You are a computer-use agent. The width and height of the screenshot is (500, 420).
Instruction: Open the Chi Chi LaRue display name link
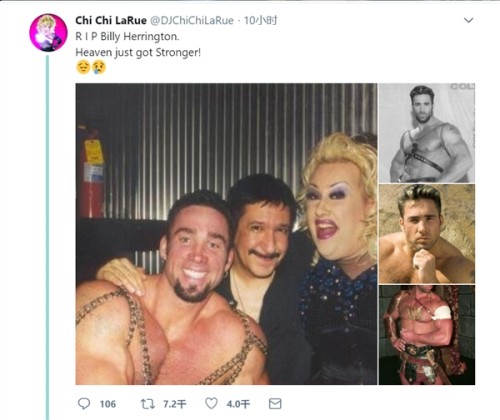[x=111, y=20]
